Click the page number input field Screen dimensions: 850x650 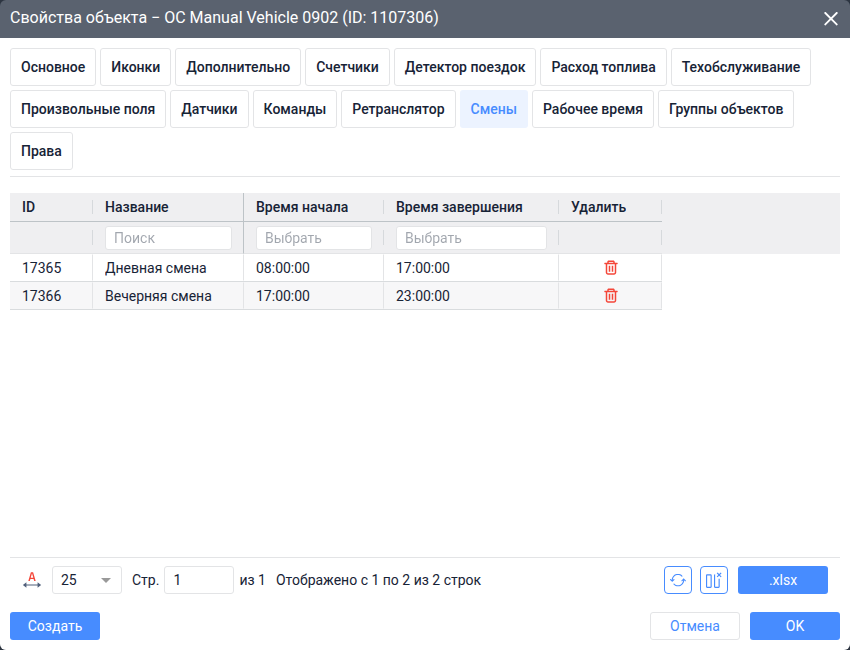click(x=199, y=580)
